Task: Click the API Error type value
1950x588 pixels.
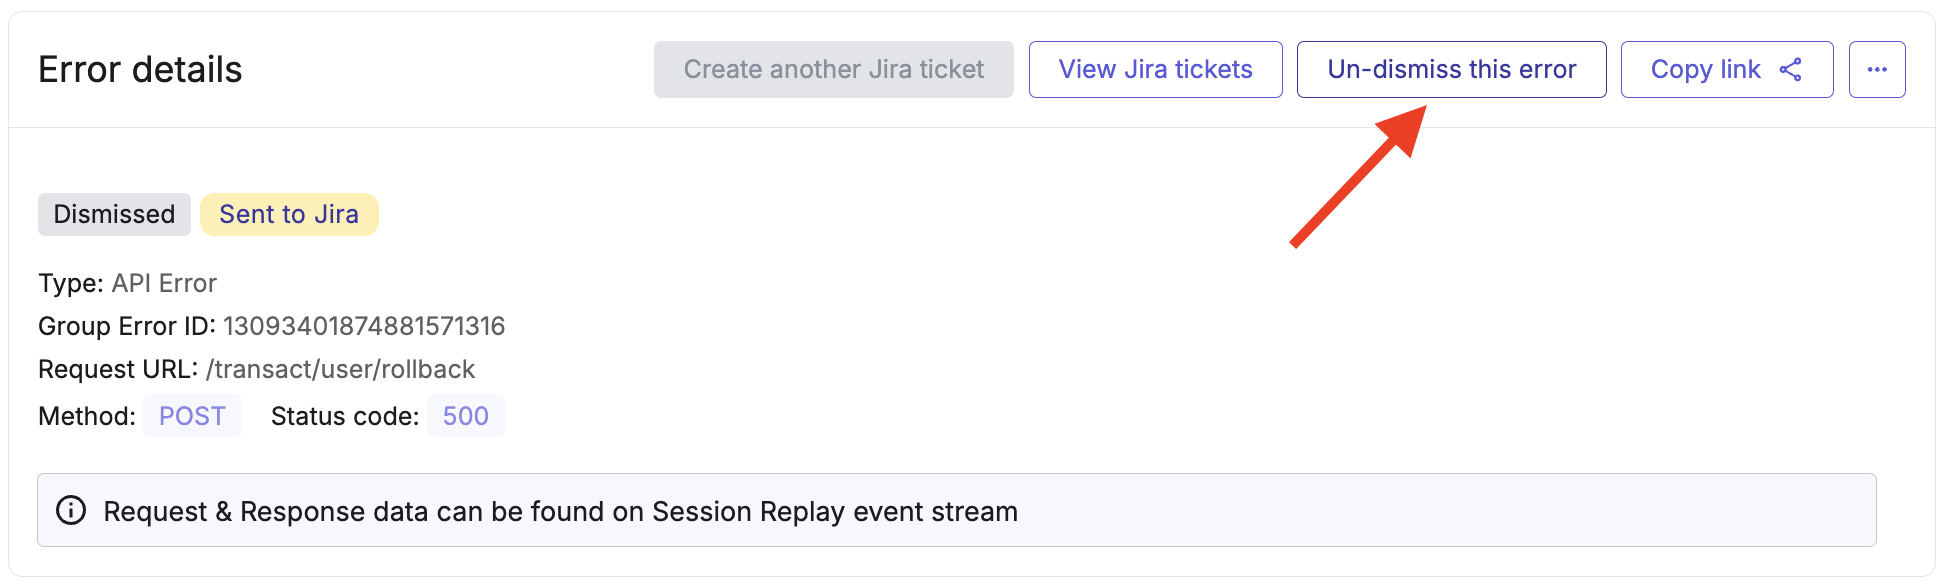Action: pyautogui.click(x=164, y=283)
